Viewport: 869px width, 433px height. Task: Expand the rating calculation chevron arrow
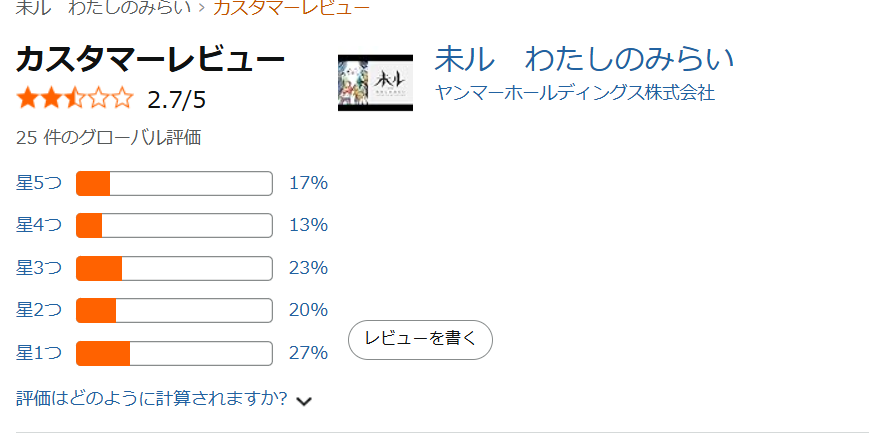(304, 401)
